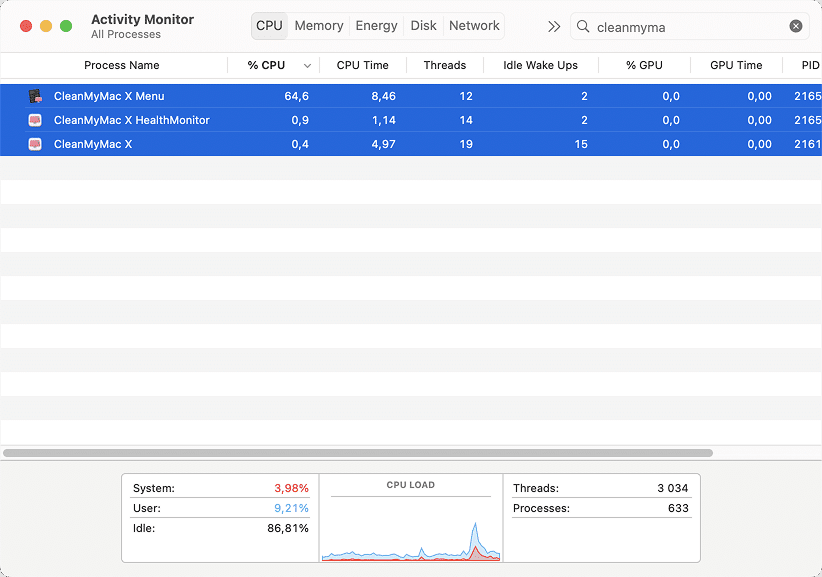Click the Idle 86,81% value
Image resolution: width=822 pixels, height=577 pixels.
[x=288, y=528]
